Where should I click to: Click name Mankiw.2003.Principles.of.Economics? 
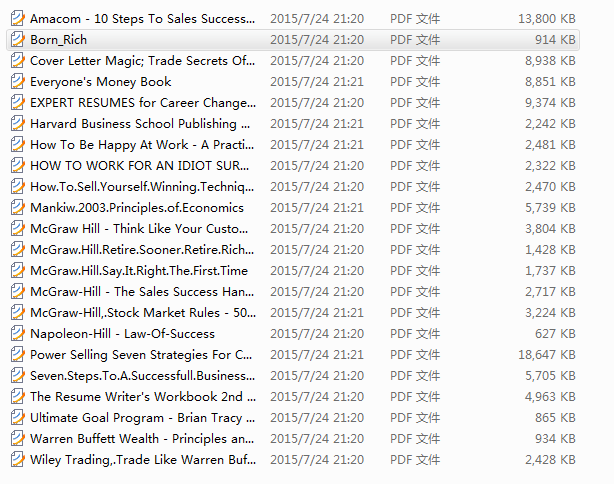[x=137, y=208]
